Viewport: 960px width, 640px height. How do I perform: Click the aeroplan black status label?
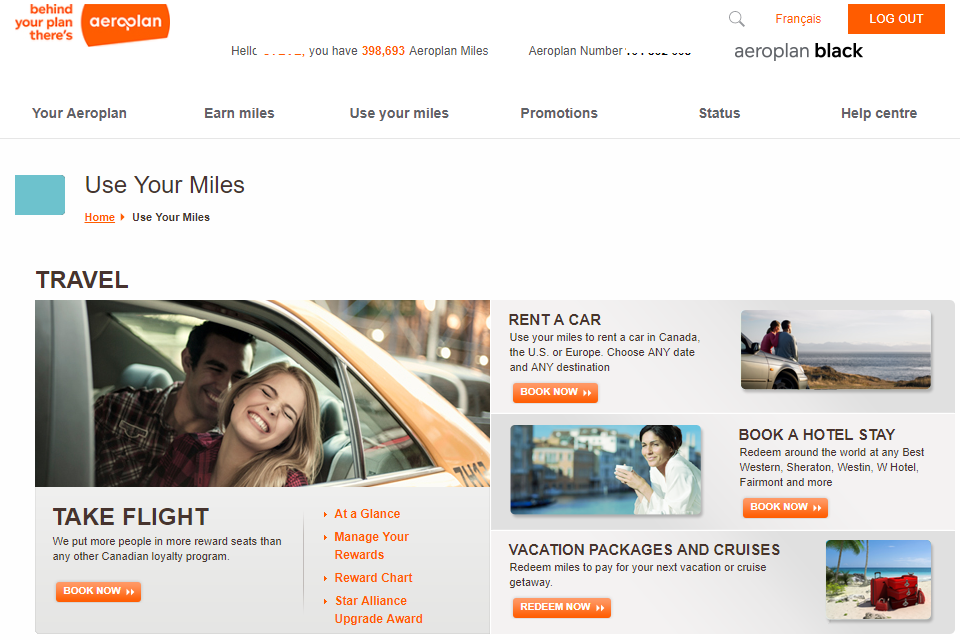tap(798, 51)
